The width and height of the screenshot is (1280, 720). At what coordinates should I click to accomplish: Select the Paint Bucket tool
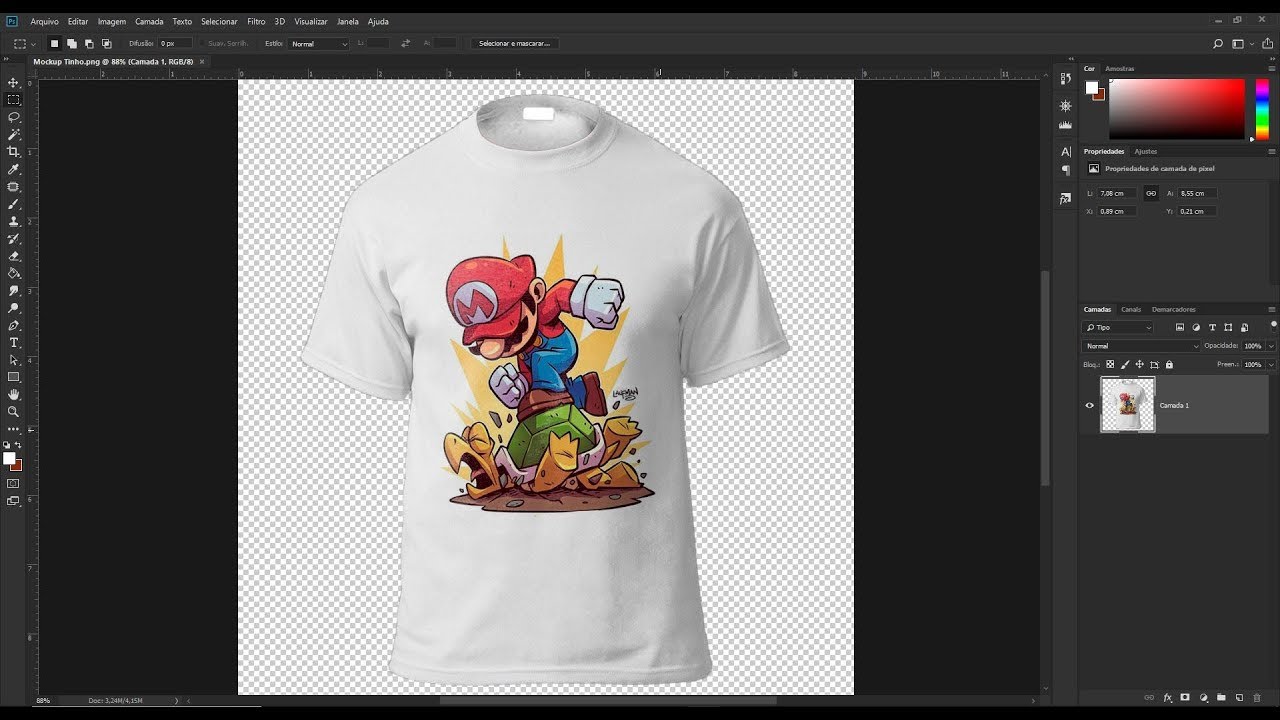point(14,273)
